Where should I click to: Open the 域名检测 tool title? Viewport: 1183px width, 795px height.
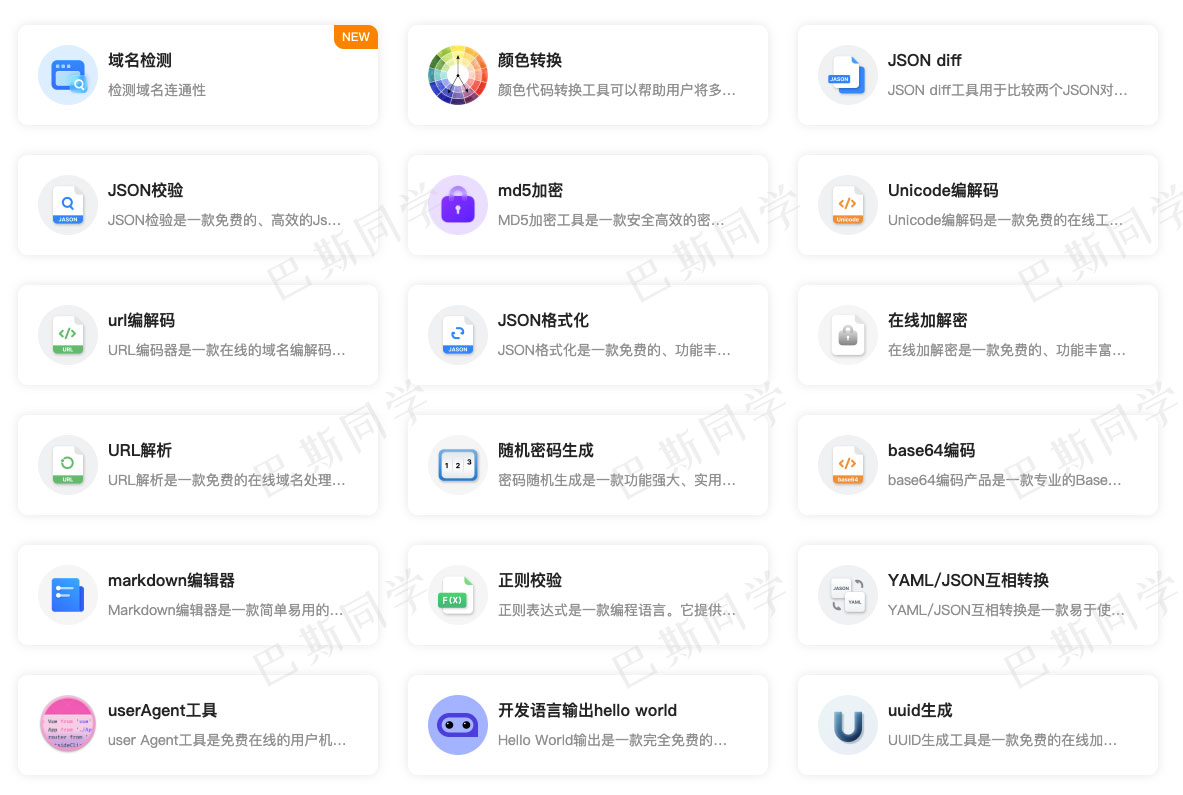tap(140, 60)
